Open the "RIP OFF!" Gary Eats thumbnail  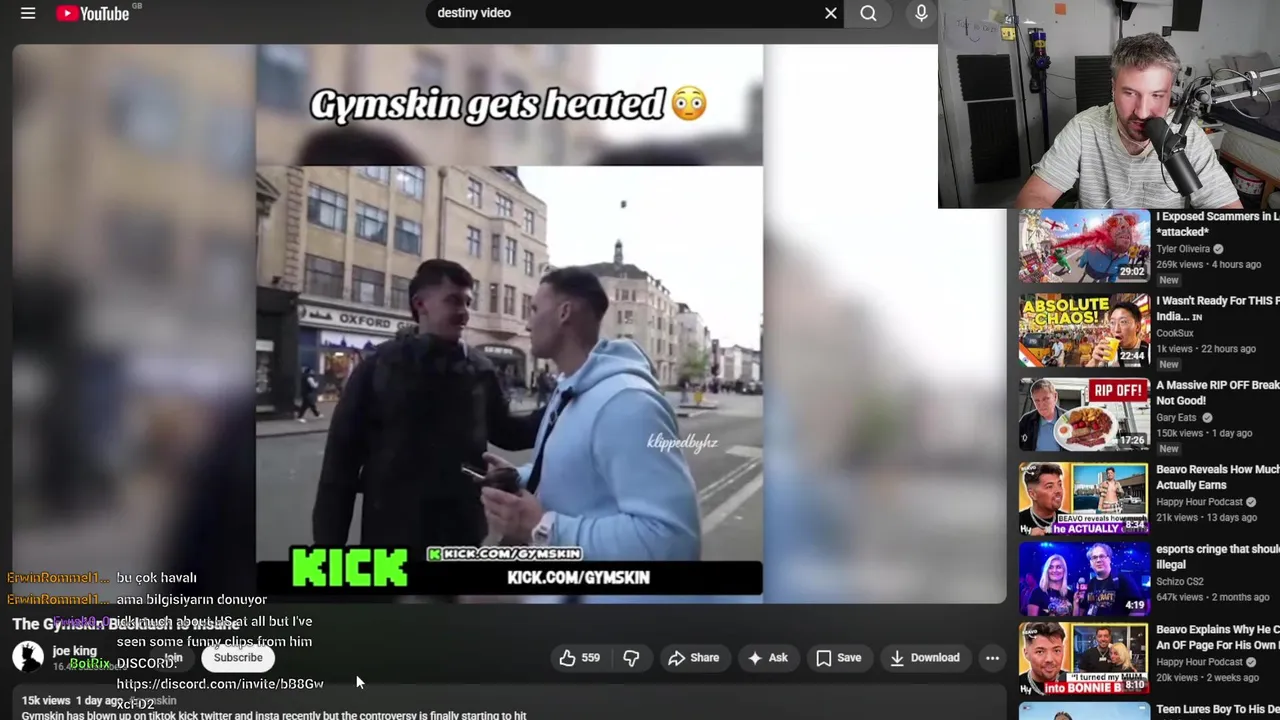pos(1084,414)
